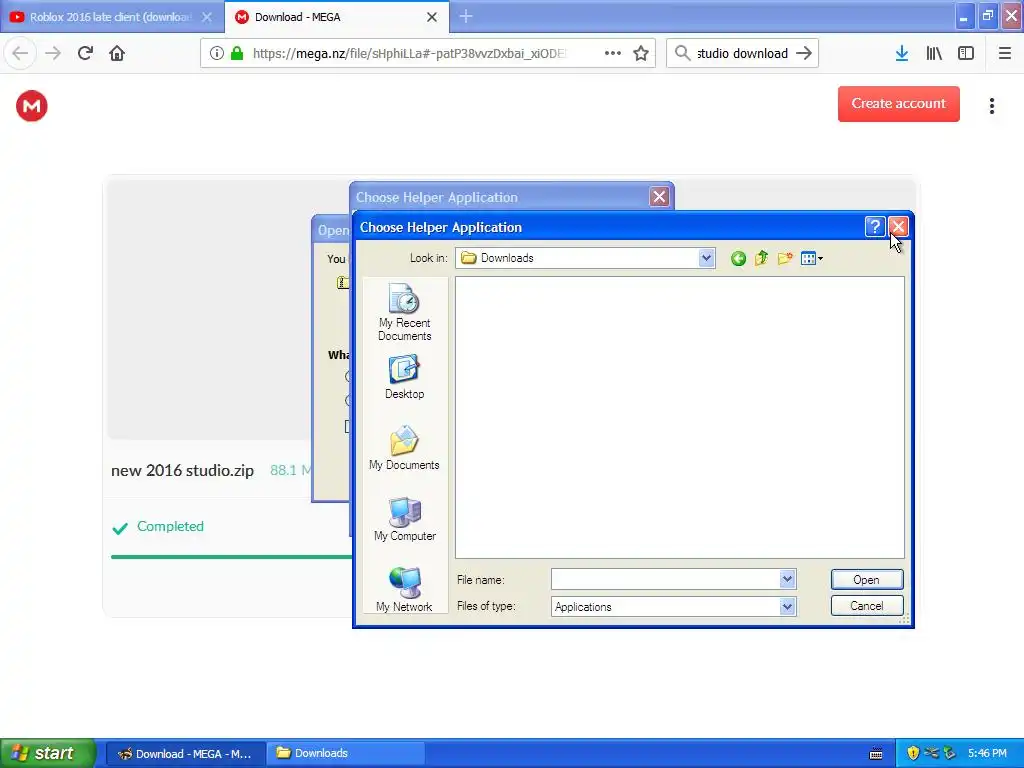This screenshot has width=1024, height=768.
Task: Click the mega.nz address bar URL
Action: pos(410,54)
